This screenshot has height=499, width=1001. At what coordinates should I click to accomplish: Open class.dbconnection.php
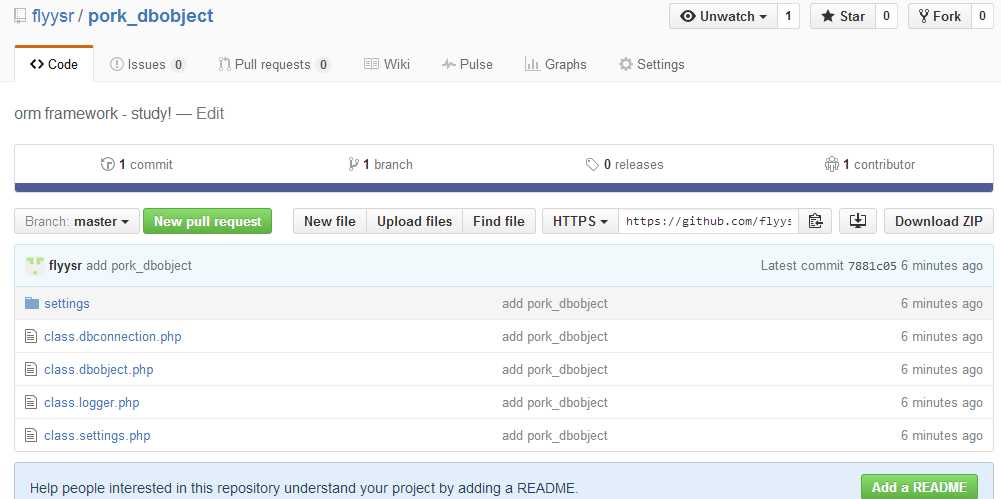[x=112, y=336]
